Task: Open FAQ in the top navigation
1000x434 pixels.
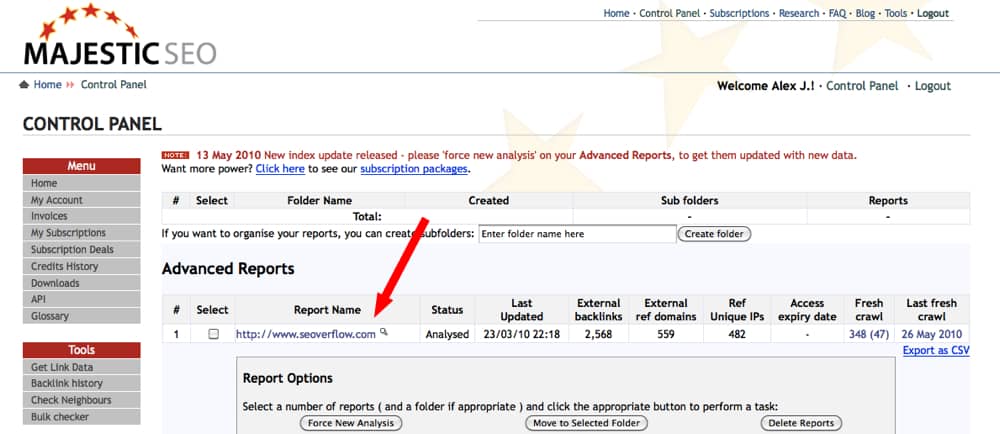Action: point(837,13)
